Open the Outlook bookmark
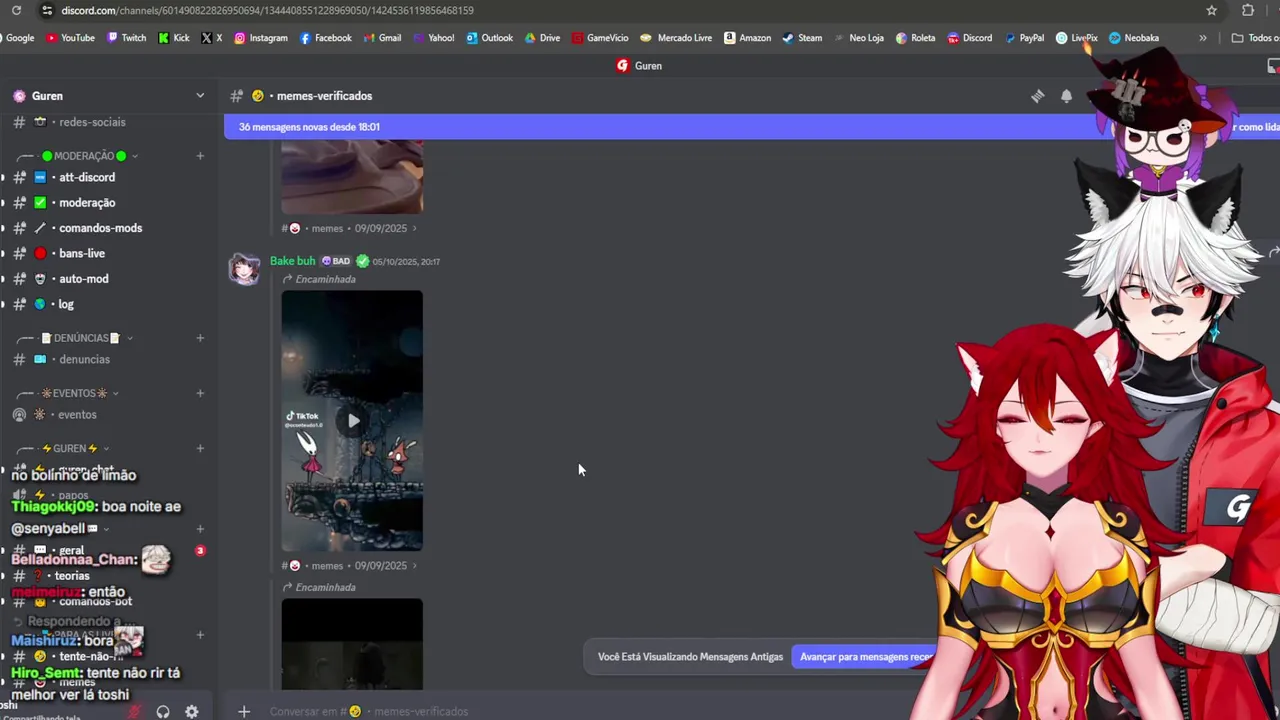1280x720 pixels. tap(489, 38)
